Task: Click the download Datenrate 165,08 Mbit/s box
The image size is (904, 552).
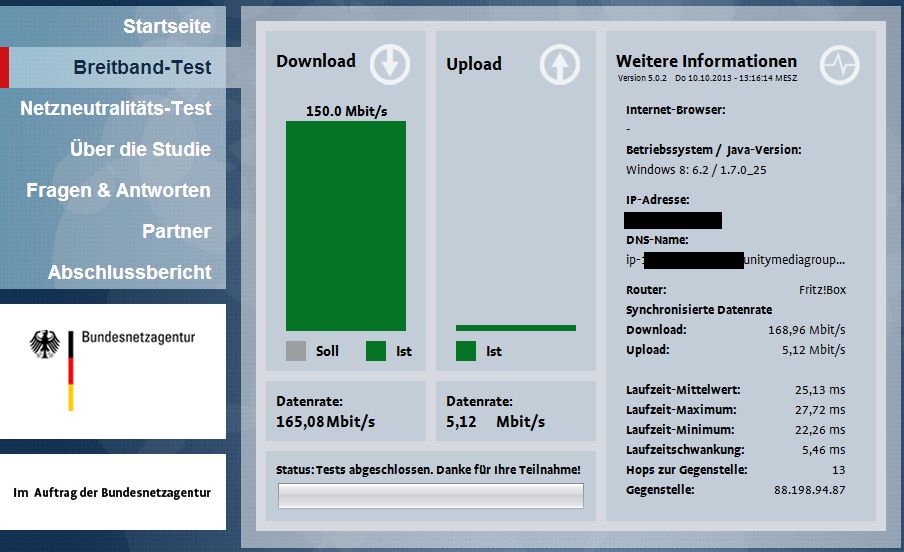Action: coord(346,411)
